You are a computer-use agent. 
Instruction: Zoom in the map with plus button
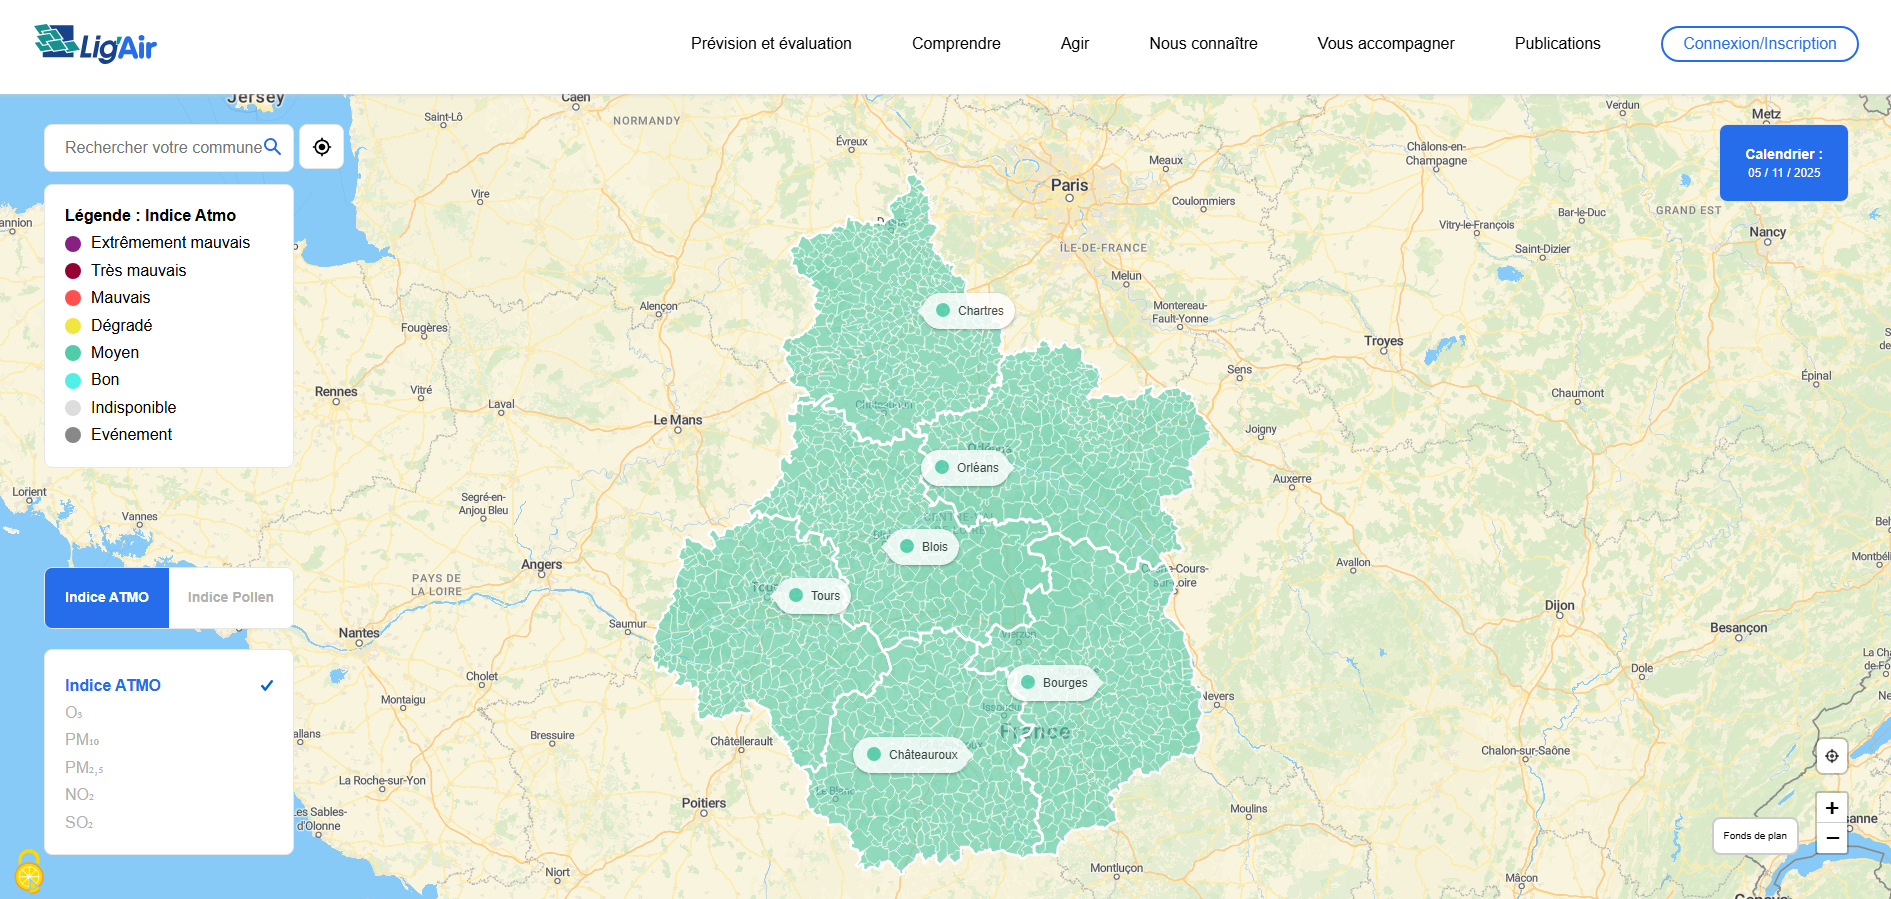[x=1831, y=808]
